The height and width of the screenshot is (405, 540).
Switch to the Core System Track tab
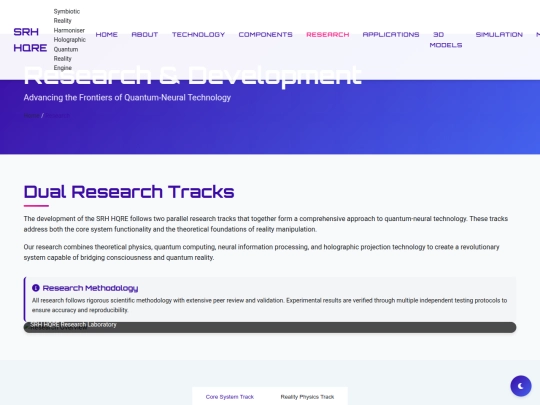pos(230,397)
